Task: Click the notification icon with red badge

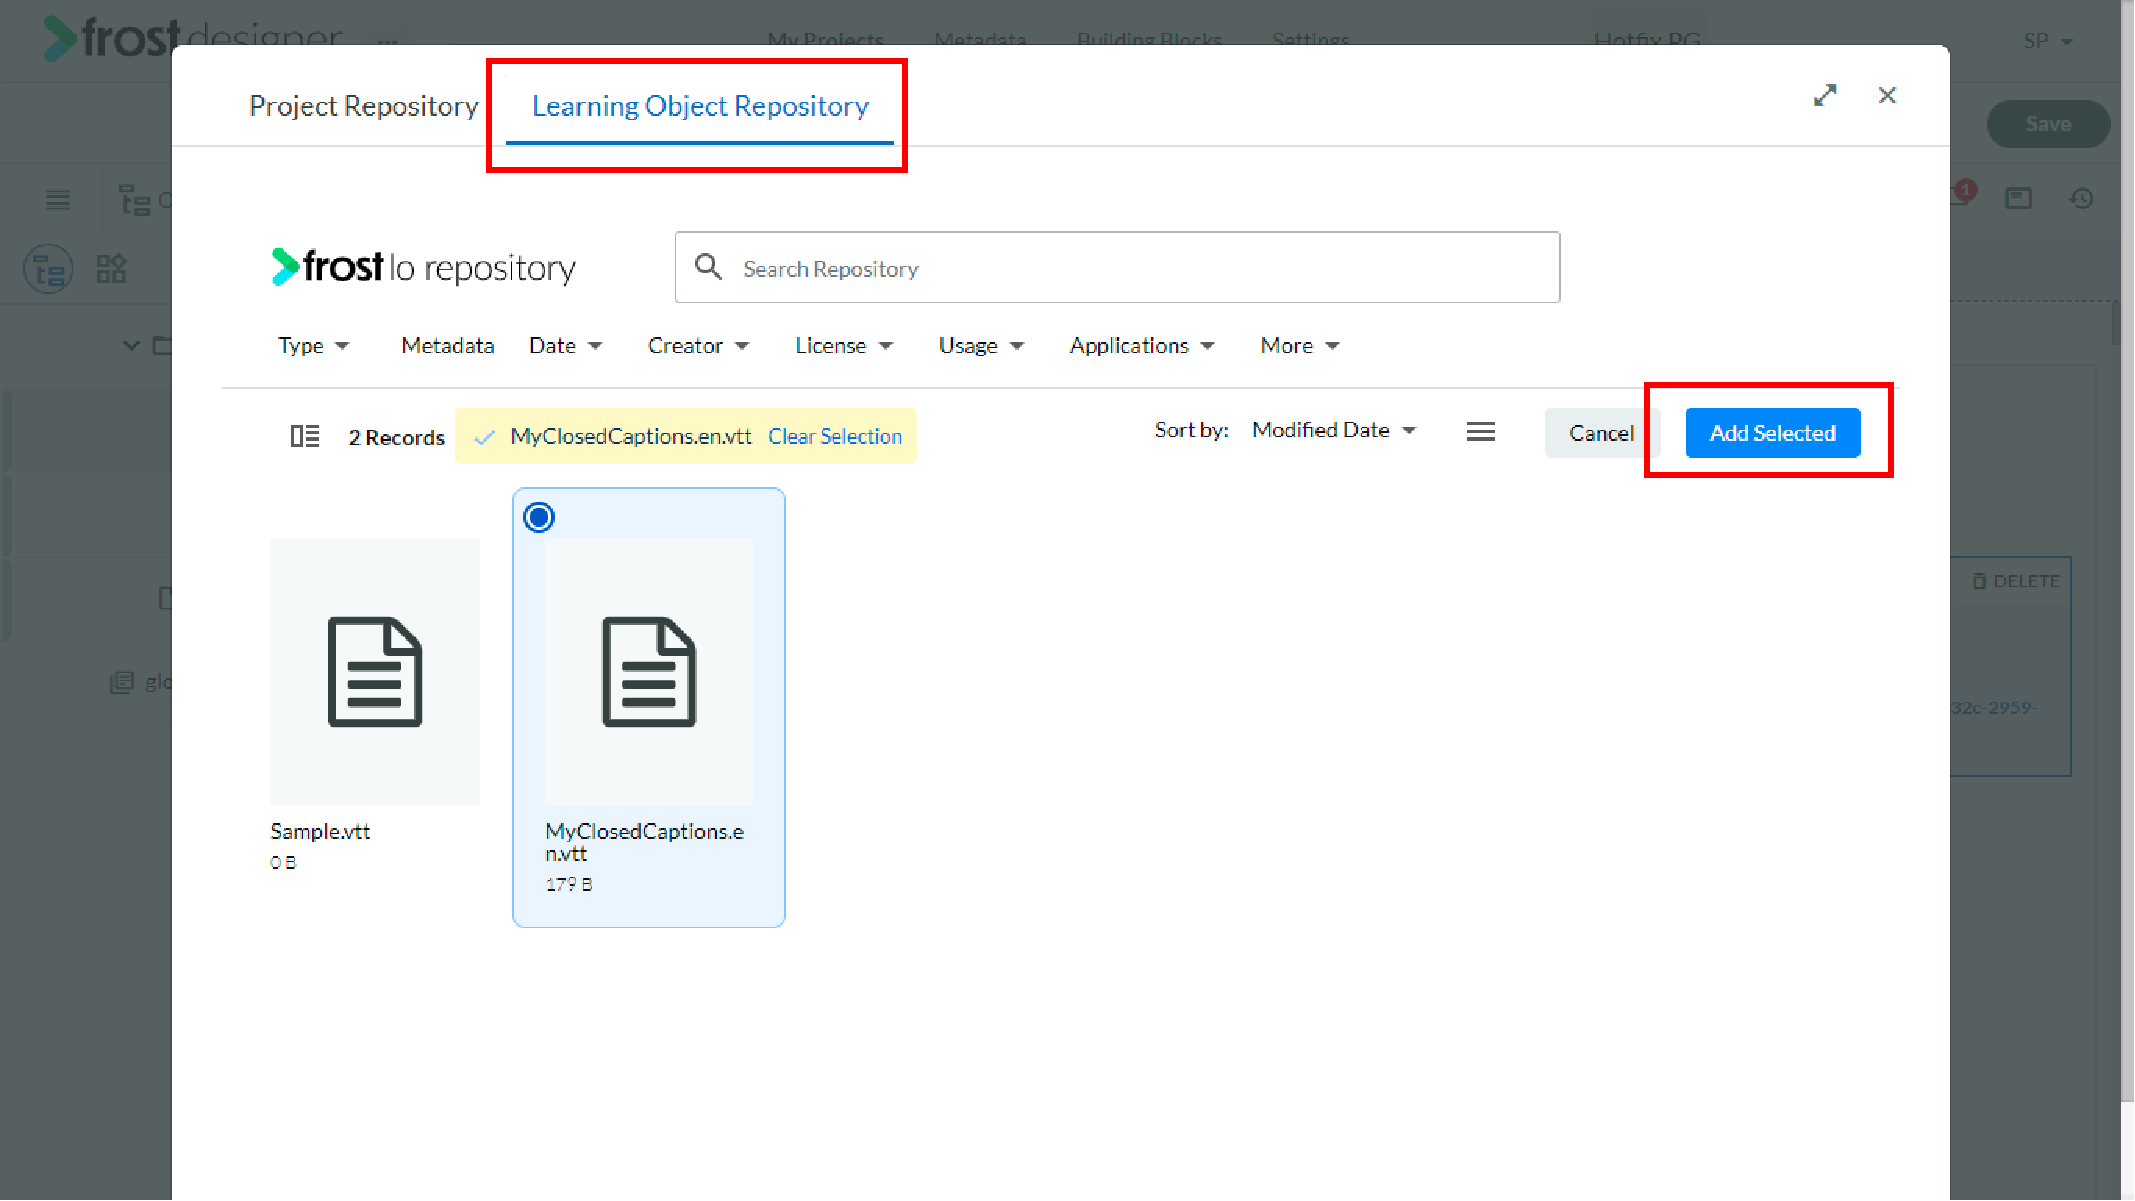Action: tap(1963, 194)
